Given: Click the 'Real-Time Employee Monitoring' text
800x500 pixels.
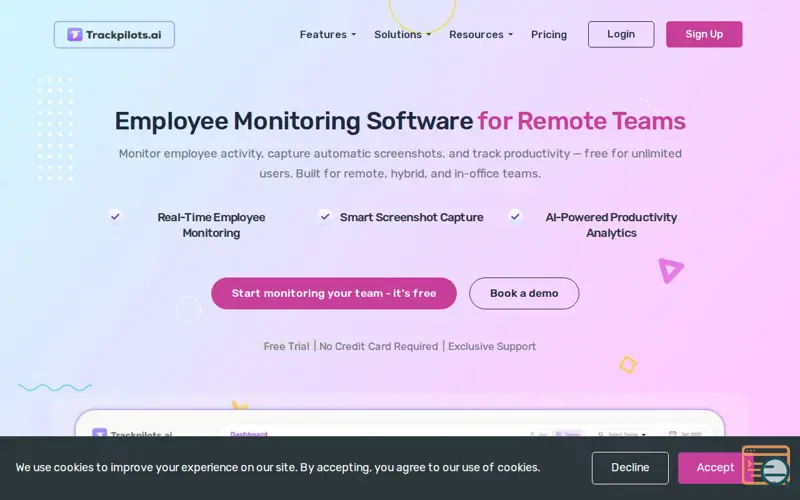Looking at the screenshot, I should (211, 225).
